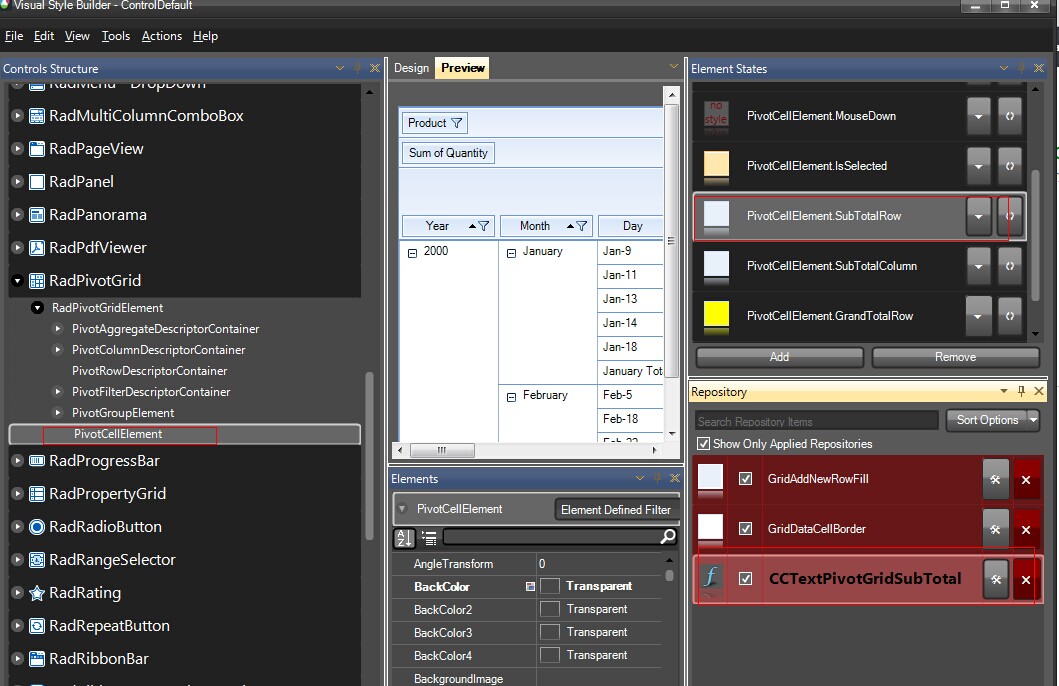Switch Elements properties to categorized view
The width and height of the screenshot is (1059, 686).
(x=429, y=537)
